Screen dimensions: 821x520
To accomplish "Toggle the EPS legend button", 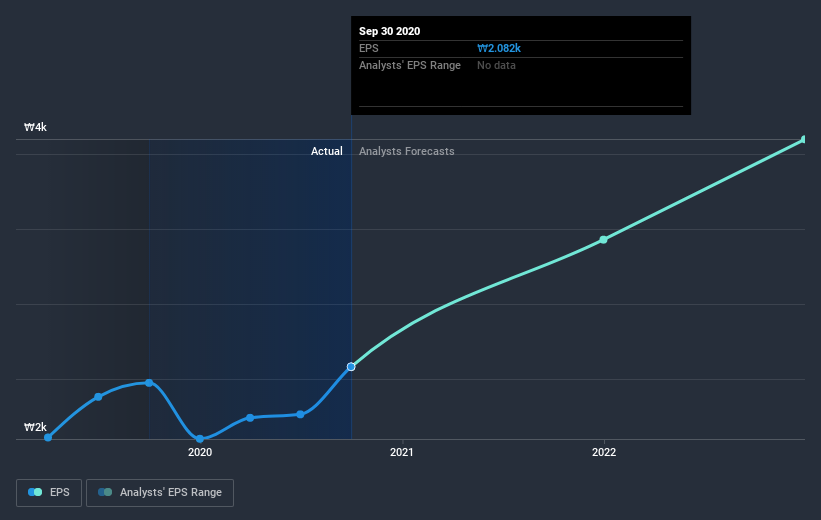I will point(49,492).
